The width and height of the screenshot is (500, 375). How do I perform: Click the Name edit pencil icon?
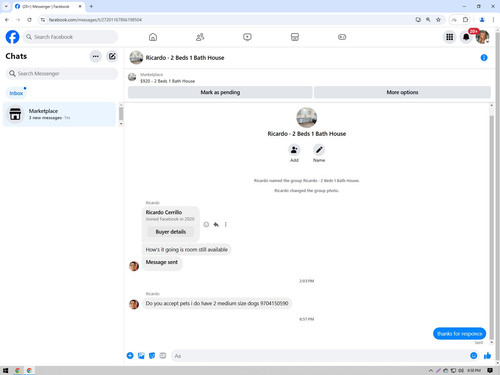click(319, 150)
